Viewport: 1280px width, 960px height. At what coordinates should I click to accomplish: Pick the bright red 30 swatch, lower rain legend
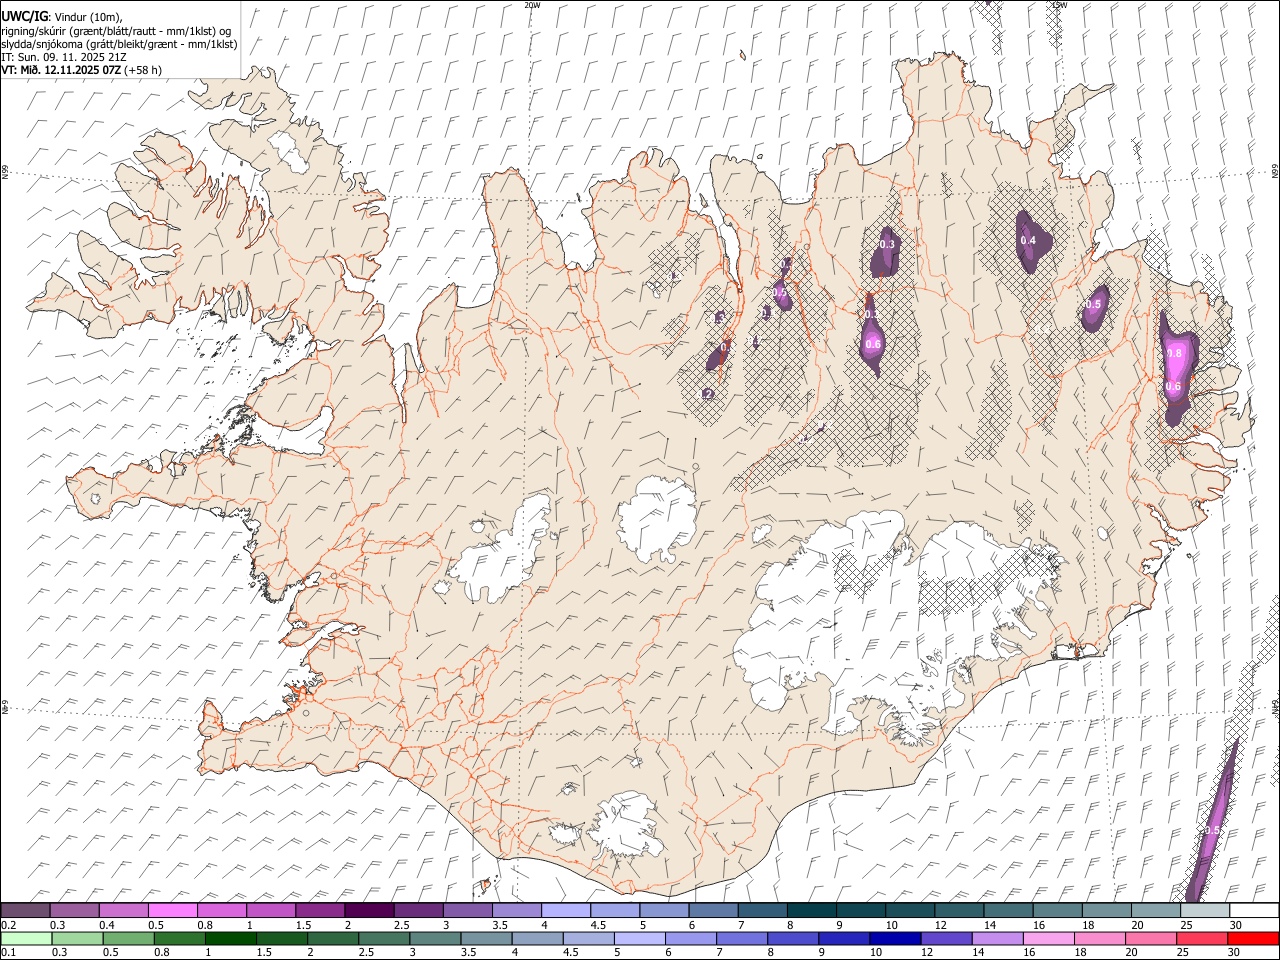[1252, 938]
